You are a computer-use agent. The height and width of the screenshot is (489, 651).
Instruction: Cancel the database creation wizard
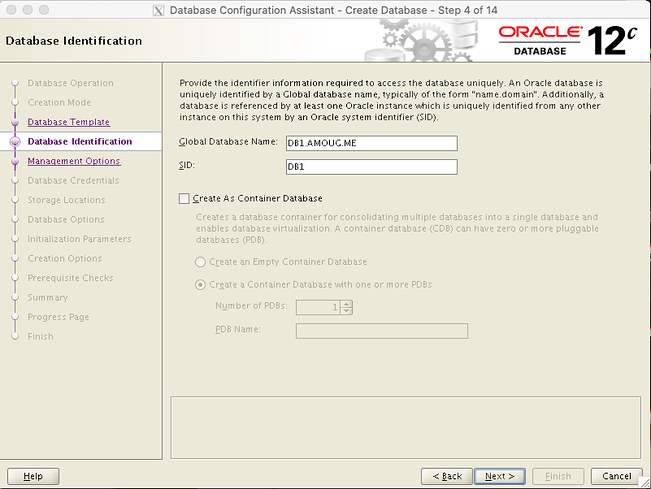pos(617,476)
